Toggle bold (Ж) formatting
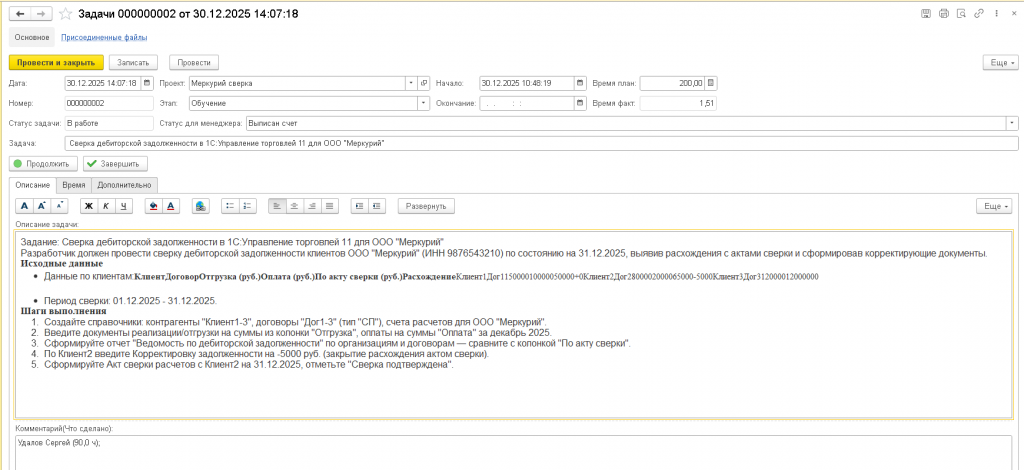This screenshot has width=1024, height=470. 89,206
